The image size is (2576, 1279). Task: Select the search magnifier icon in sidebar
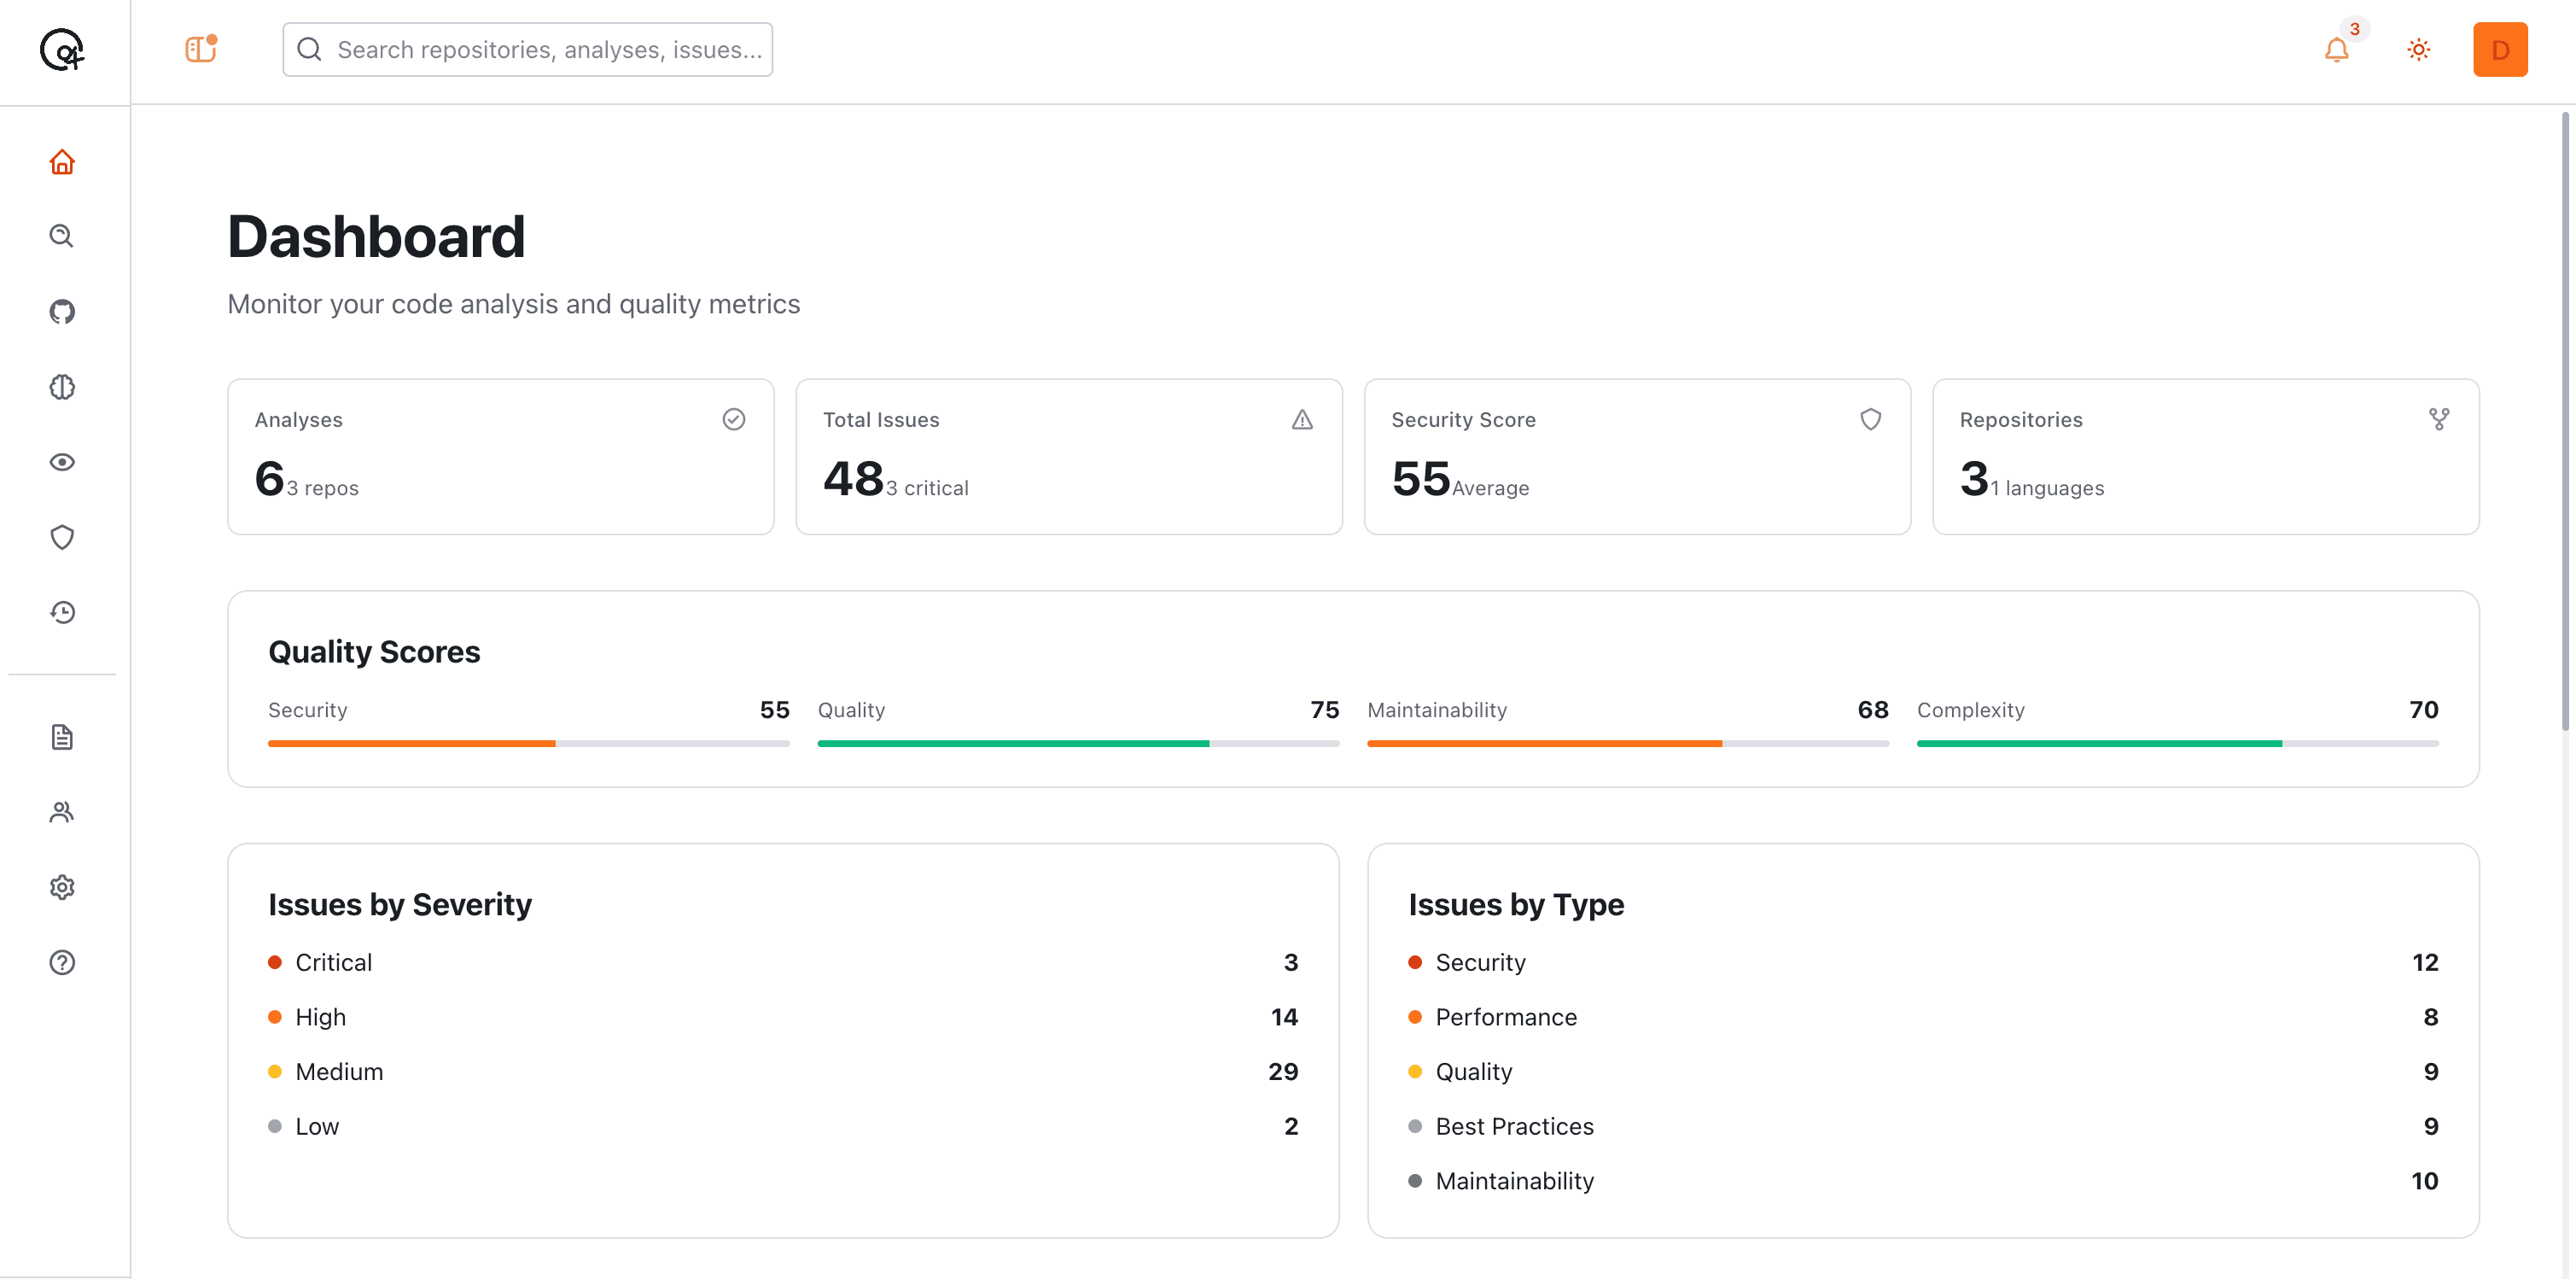pyautogui.click(x=62, y=236)
